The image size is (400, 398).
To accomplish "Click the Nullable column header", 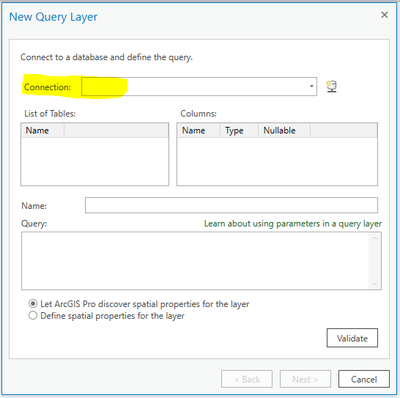I will 284,130.
